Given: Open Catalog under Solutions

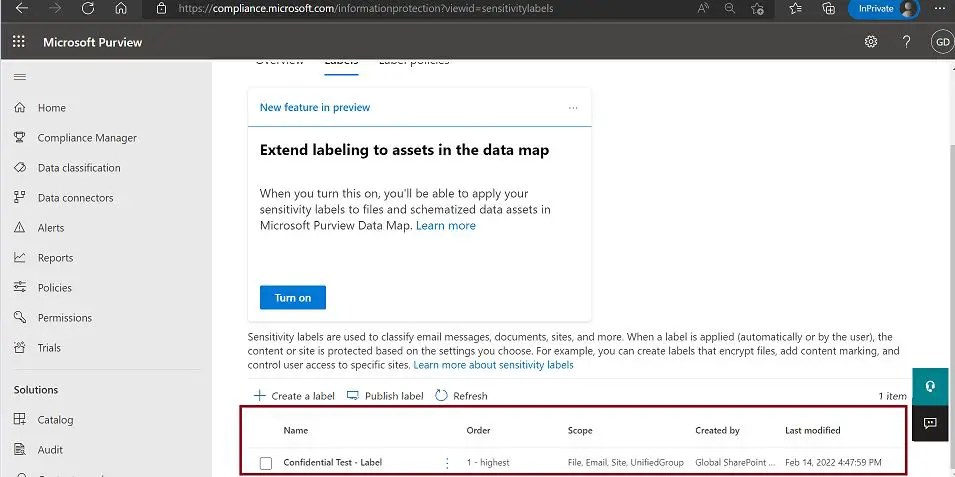Looking at the screenshot, I should (x=55, y=419).
